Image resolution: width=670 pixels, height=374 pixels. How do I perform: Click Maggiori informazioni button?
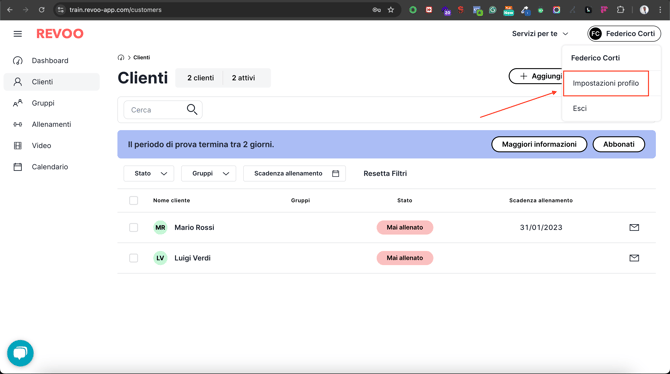pyautogui.click(x=539, y=144)
